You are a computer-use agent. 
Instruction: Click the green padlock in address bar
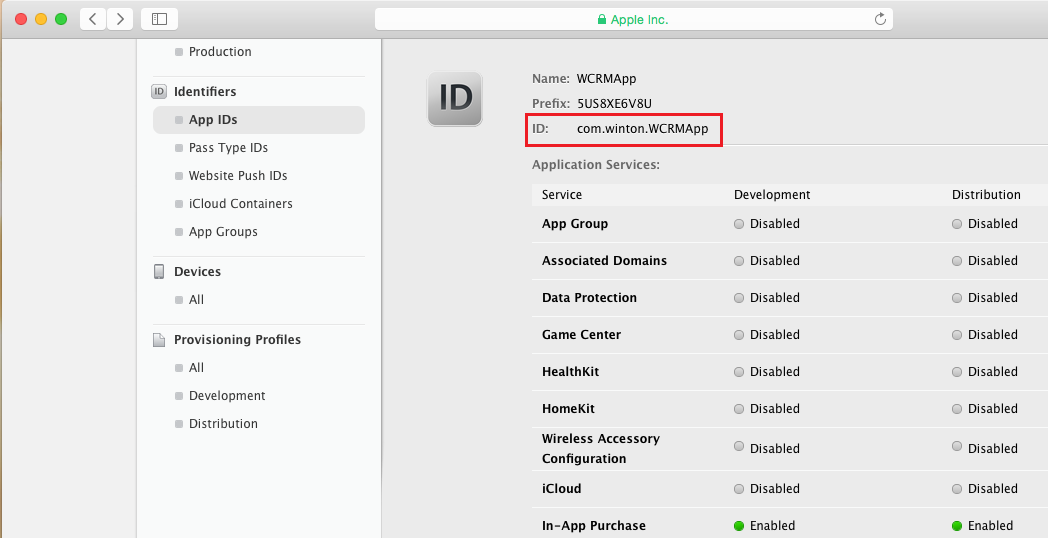coord(602,19)
